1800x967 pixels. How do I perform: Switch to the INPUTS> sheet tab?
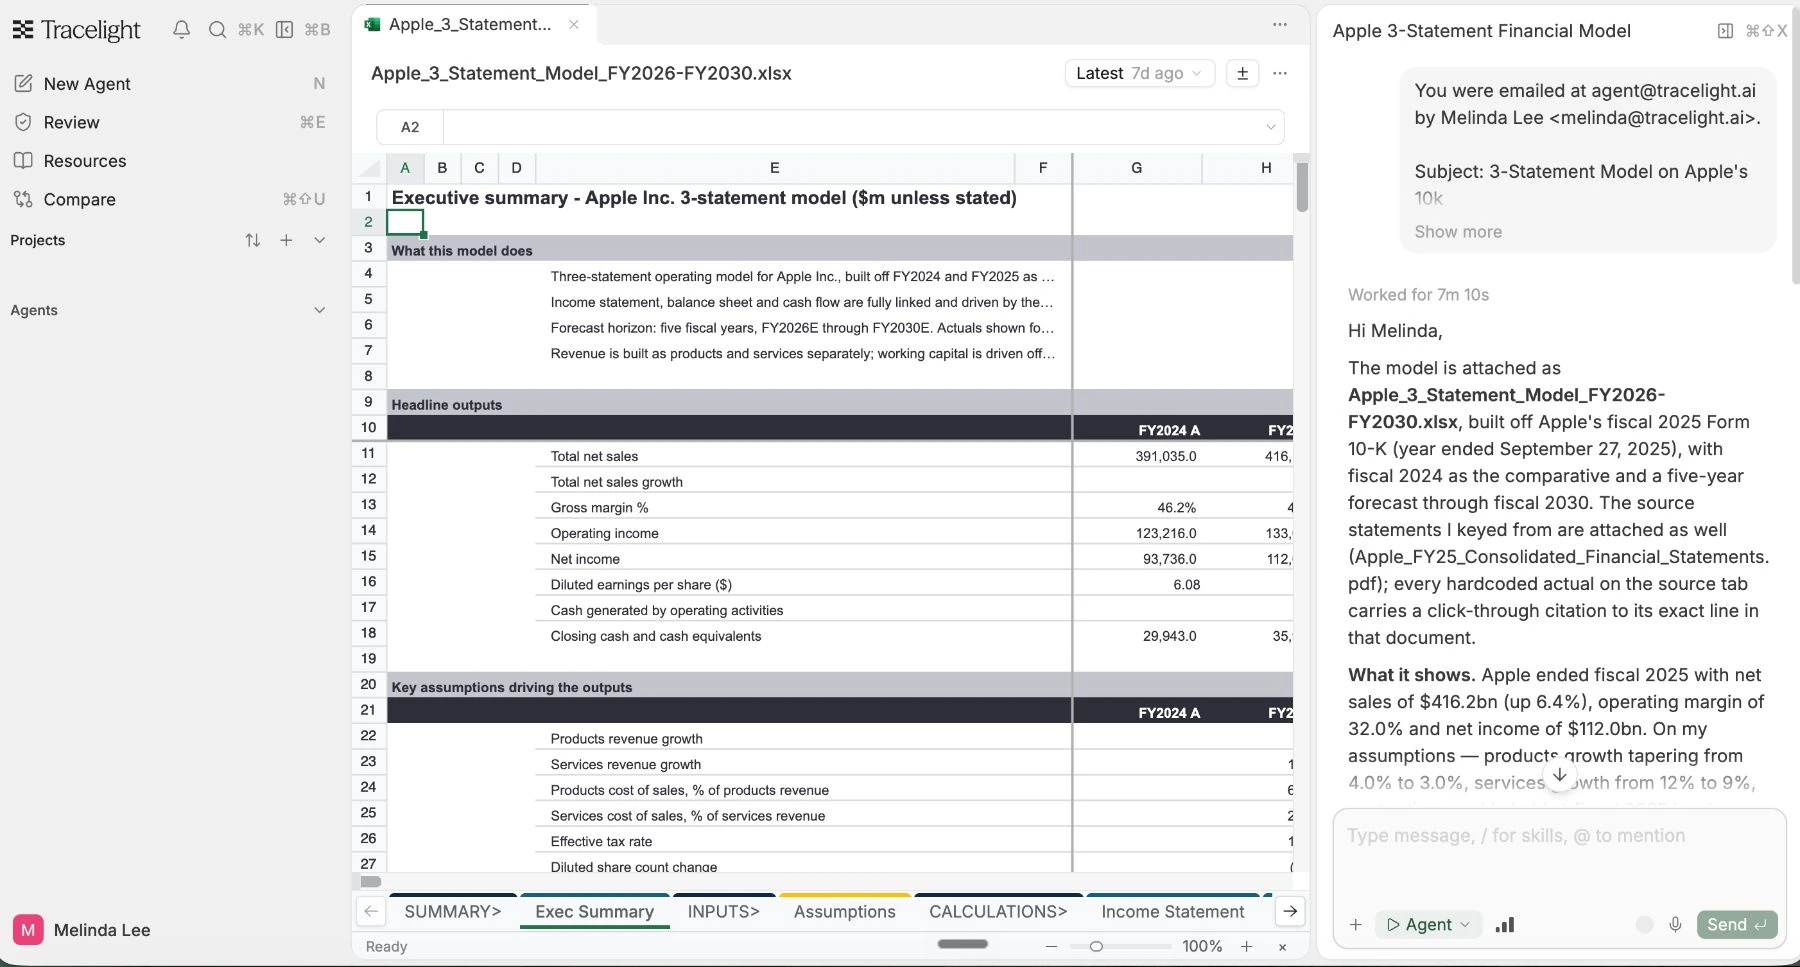pyautogui.click(x=724, y=912)
